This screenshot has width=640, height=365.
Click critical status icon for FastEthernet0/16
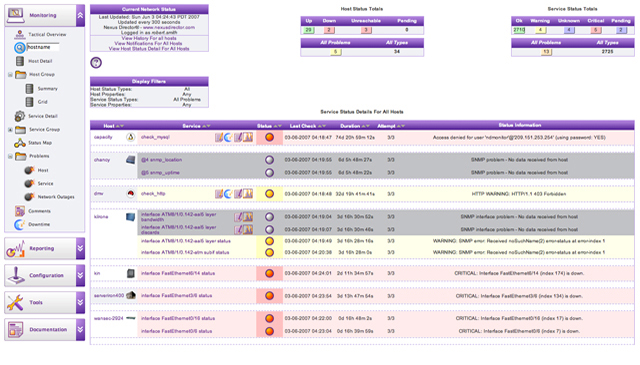[x=269, y=318]
